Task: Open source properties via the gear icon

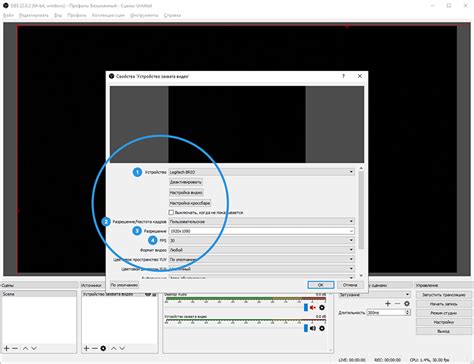Action: [103, 348]
